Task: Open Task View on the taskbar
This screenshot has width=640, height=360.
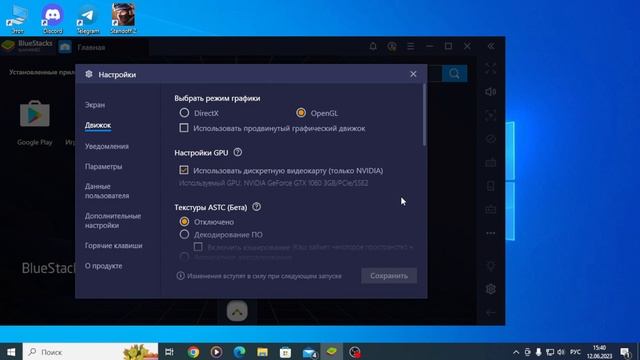Action: pyautogui.click(x=169, y=352)
